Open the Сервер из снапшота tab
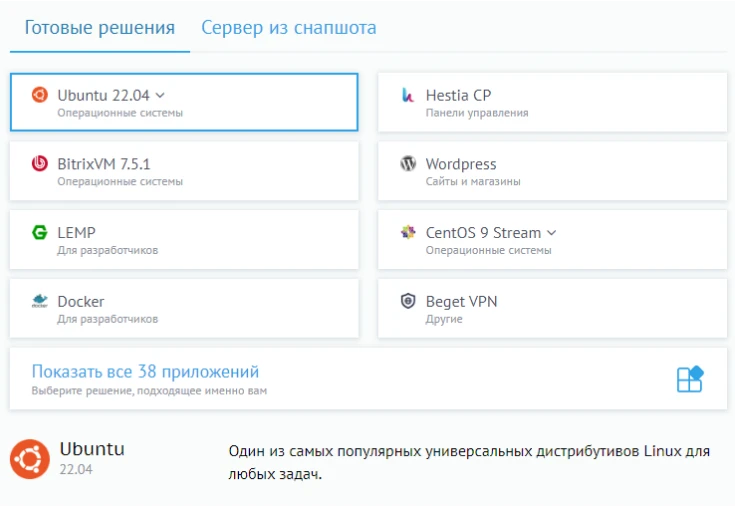Image resolution: width=735 pixels, height=507 pixels. [289, 28]
